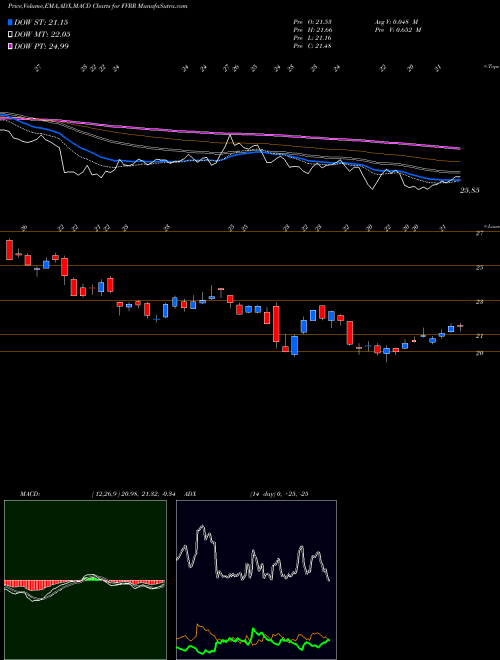This screenshot has width=500, height=660.
Task: Click the last candlestick on the far right
Action: (x=460, y=326)
